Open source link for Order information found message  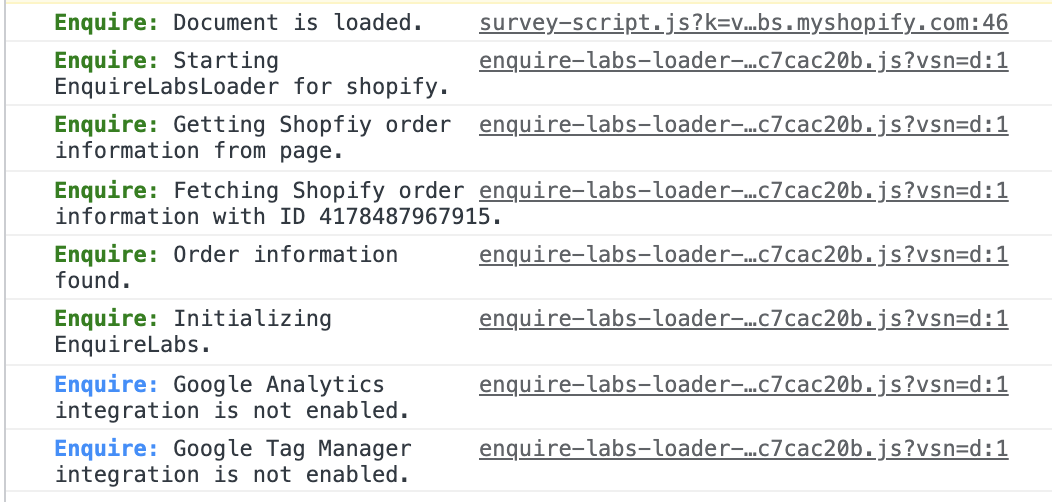click(743, 255)
